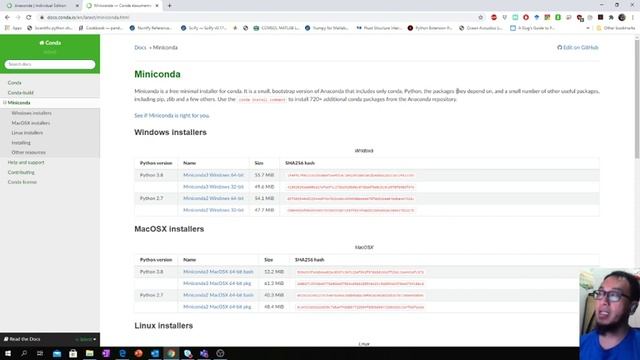
Task: Open Task View on taskbar
Action: 40,353
